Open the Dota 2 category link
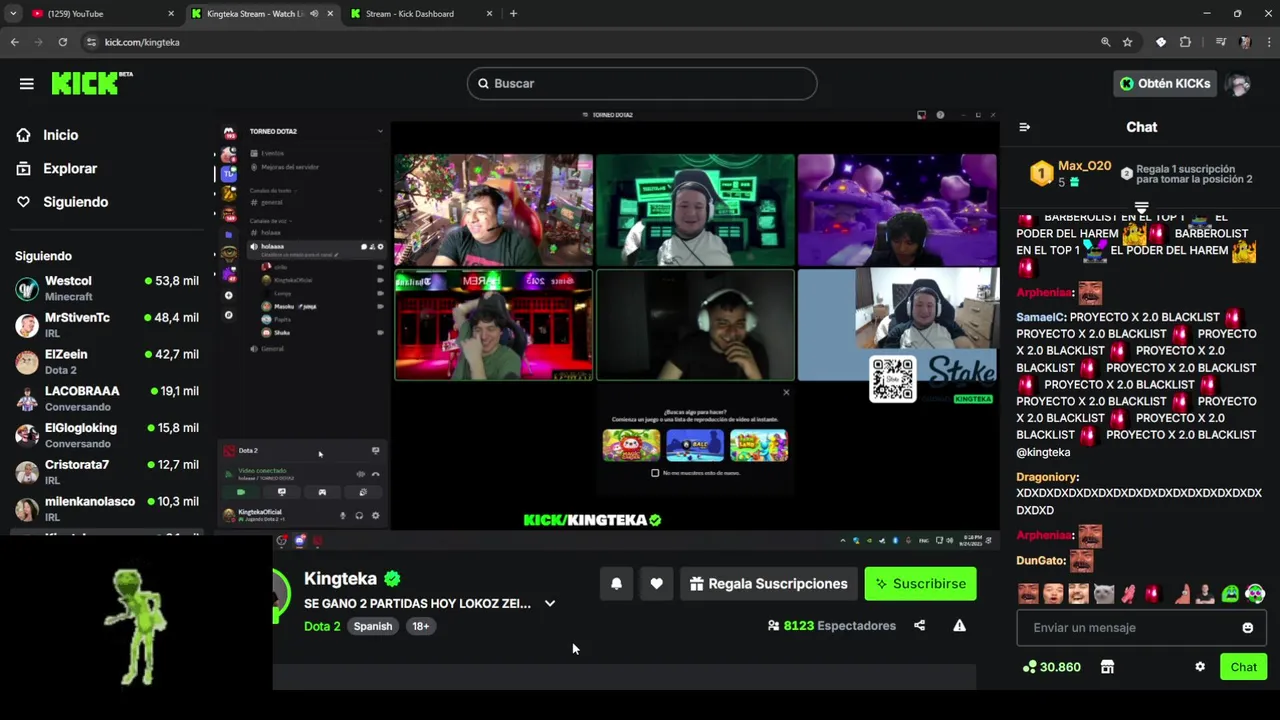1280x720 pixels. (x=322, y=626)
